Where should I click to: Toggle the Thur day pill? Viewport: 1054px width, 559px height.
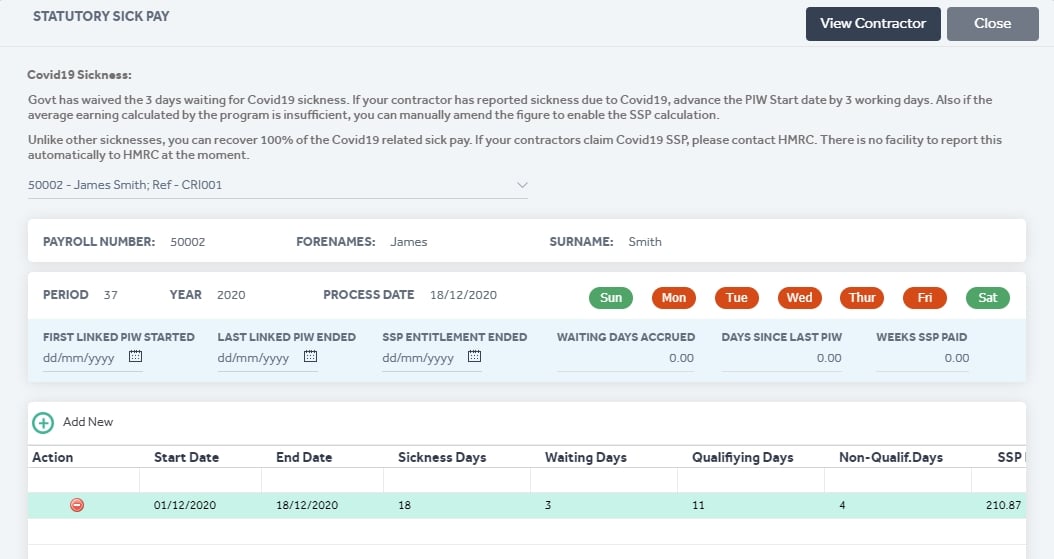pyautogui.click(x=862, y=298)
